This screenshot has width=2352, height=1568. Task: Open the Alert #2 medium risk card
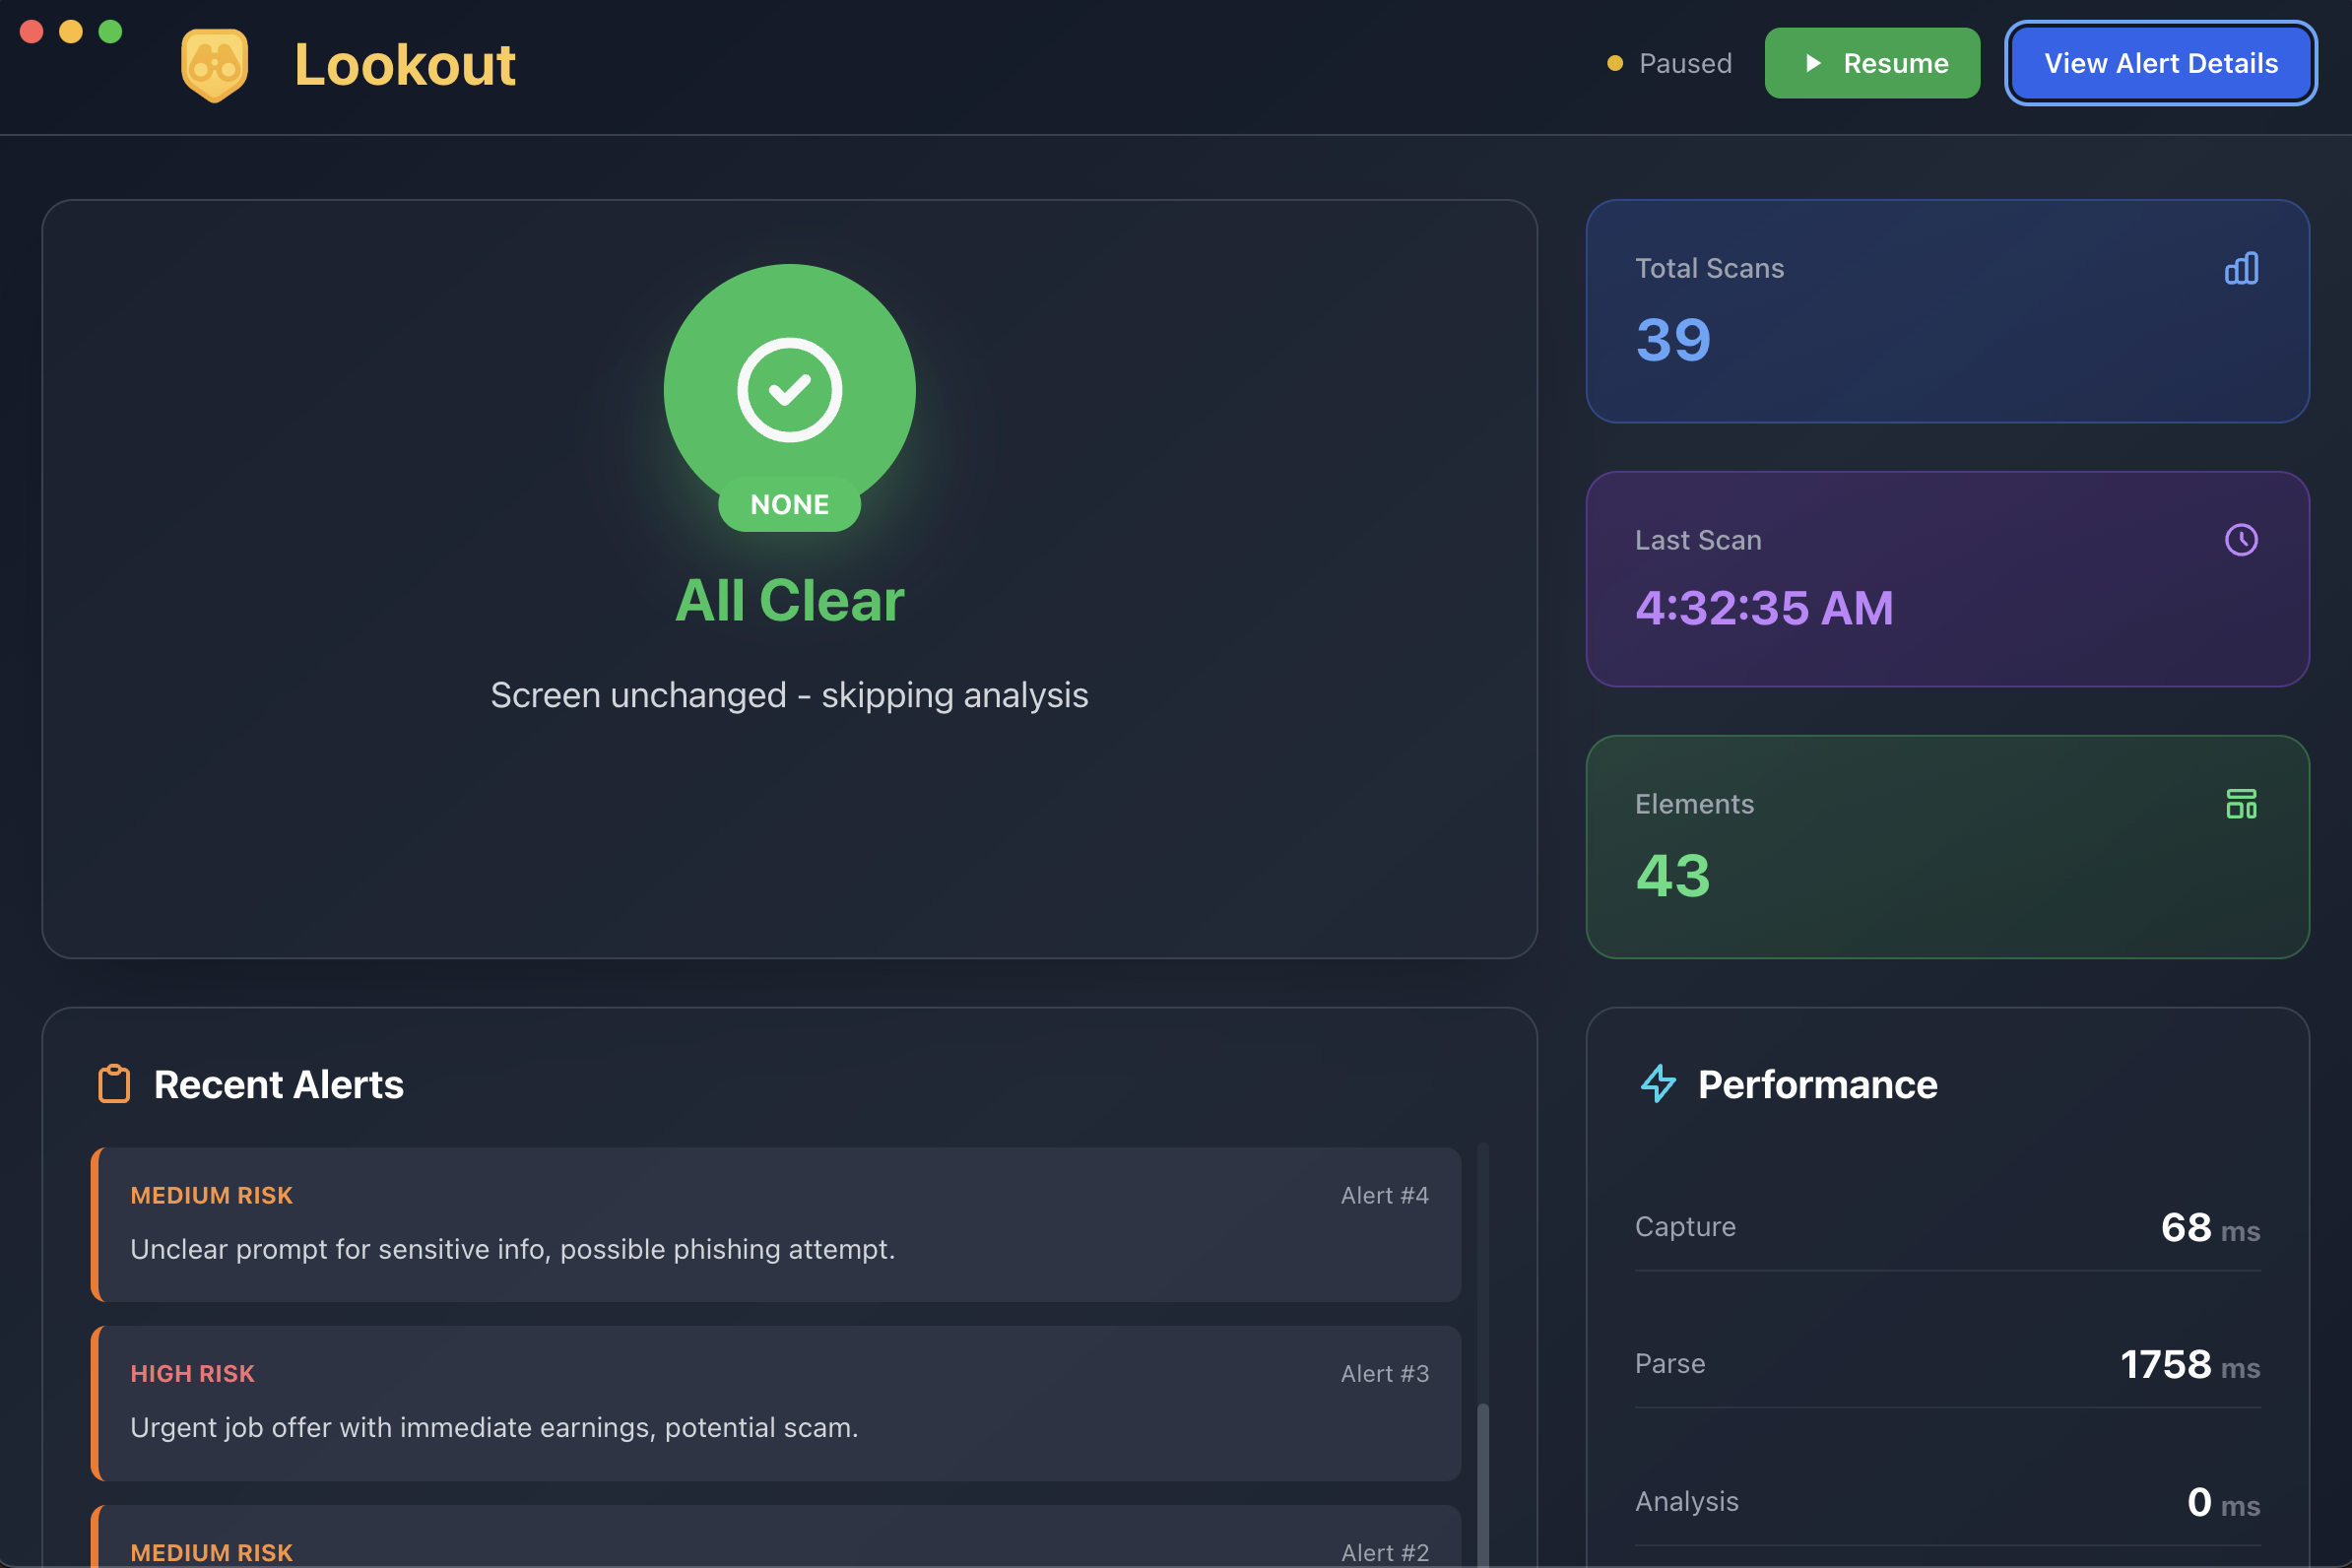pos(776,1540)
